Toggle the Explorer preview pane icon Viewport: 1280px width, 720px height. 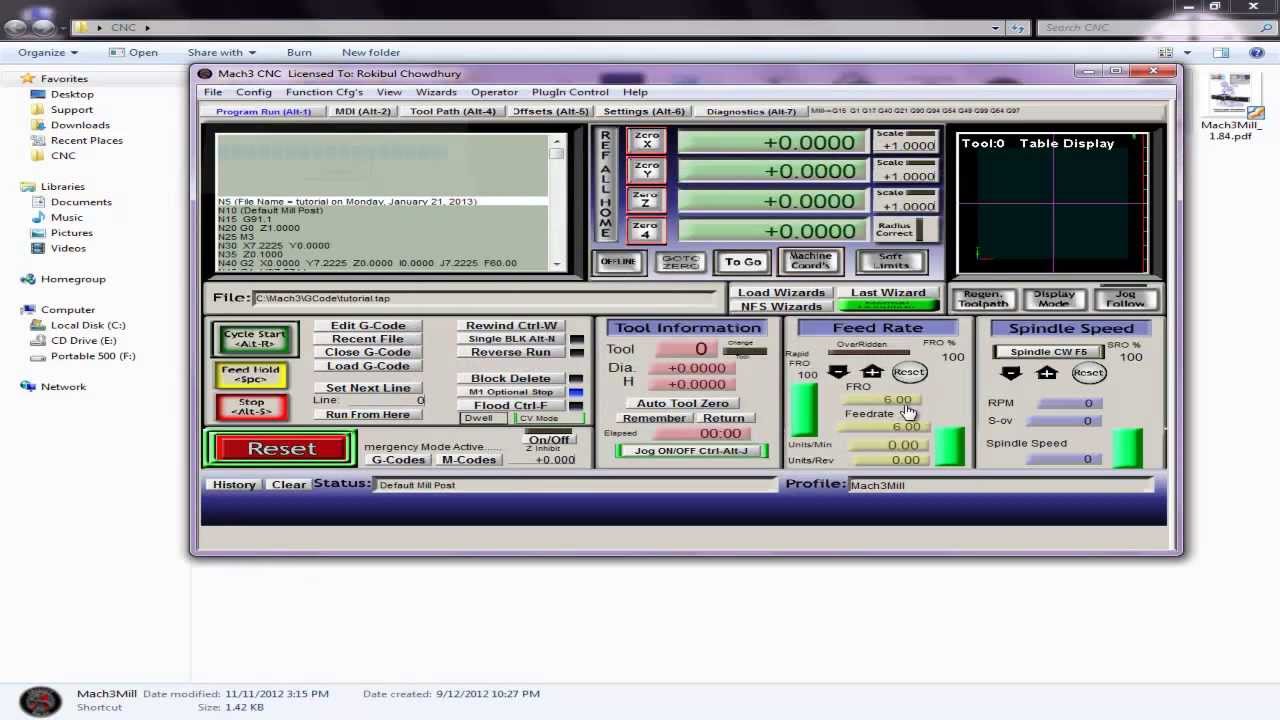[1221, 52]
